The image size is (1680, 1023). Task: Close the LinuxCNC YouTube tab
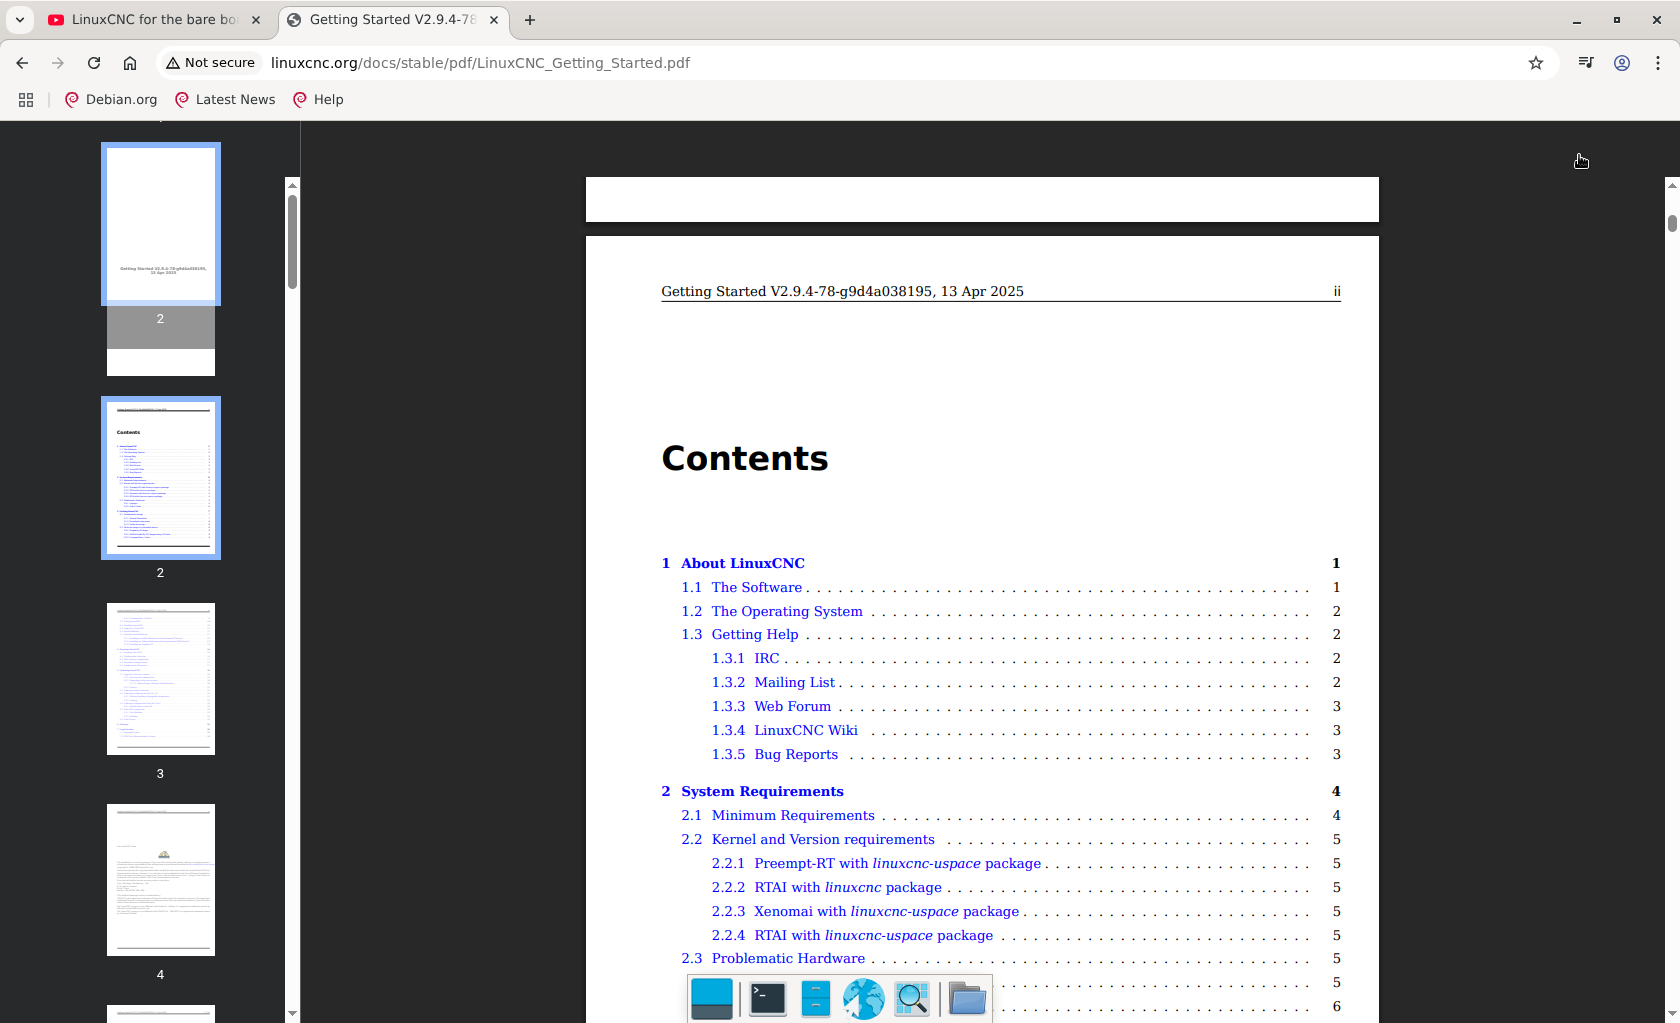256,20
